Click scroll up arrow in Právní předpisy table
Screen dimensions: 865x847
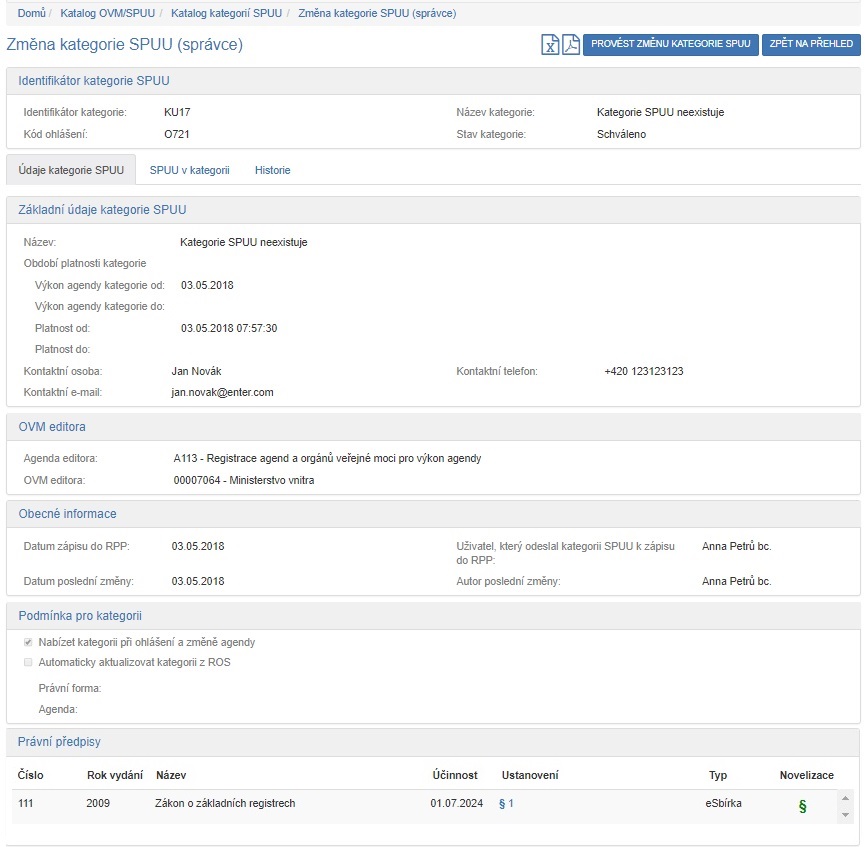[846, 797]
